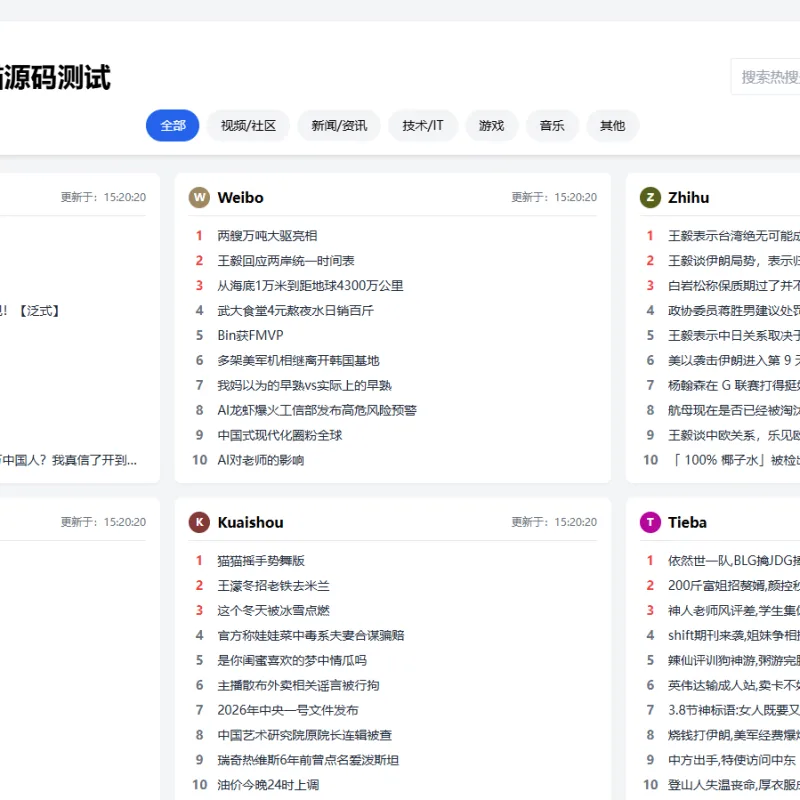
Task: Click the Kuaishou card title text
Action: [x=251, y=522]
